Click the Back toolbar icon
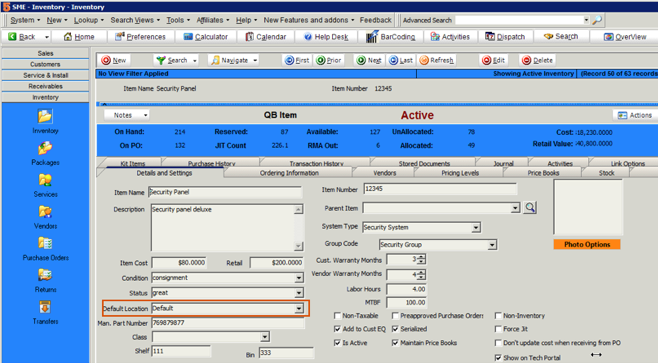Image resolution: width=658 pixels, height=363 pixels. point(13,37)
